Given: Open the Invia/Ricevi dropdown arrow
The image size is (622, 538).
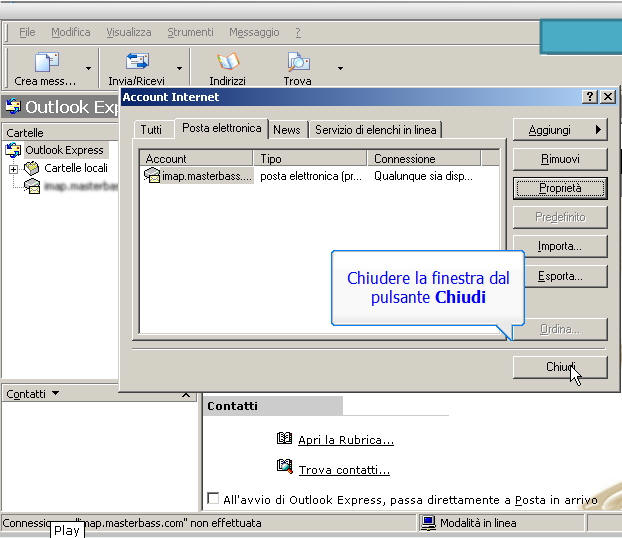Looking at the screenshot, I should pos(180,68).
